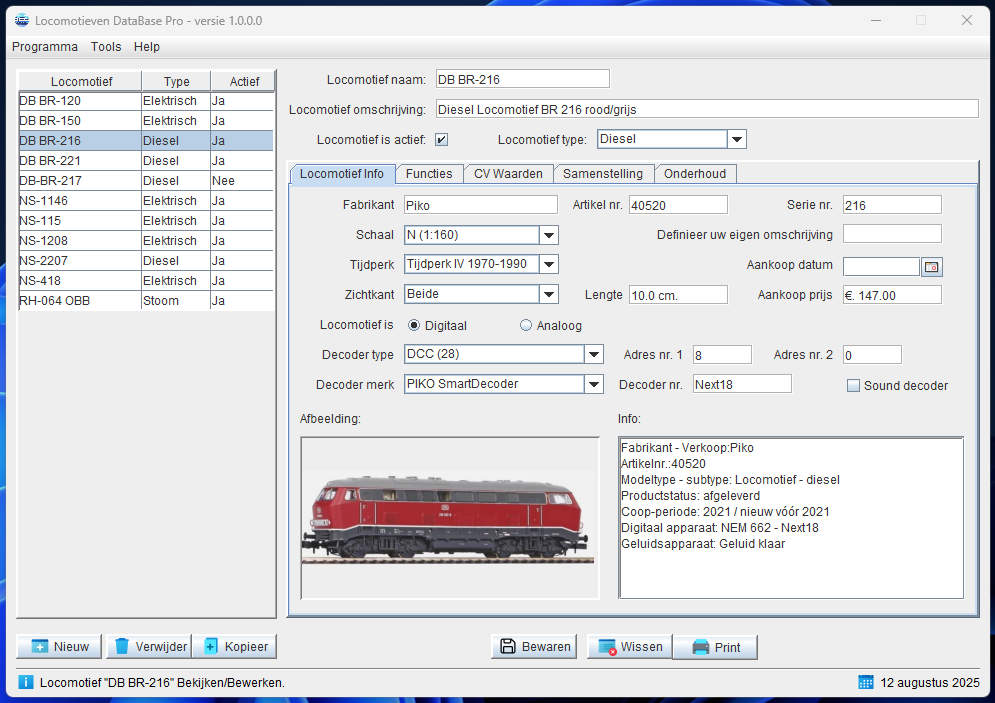
Task: Click the Stoom type cell
Action: [175, 301]
